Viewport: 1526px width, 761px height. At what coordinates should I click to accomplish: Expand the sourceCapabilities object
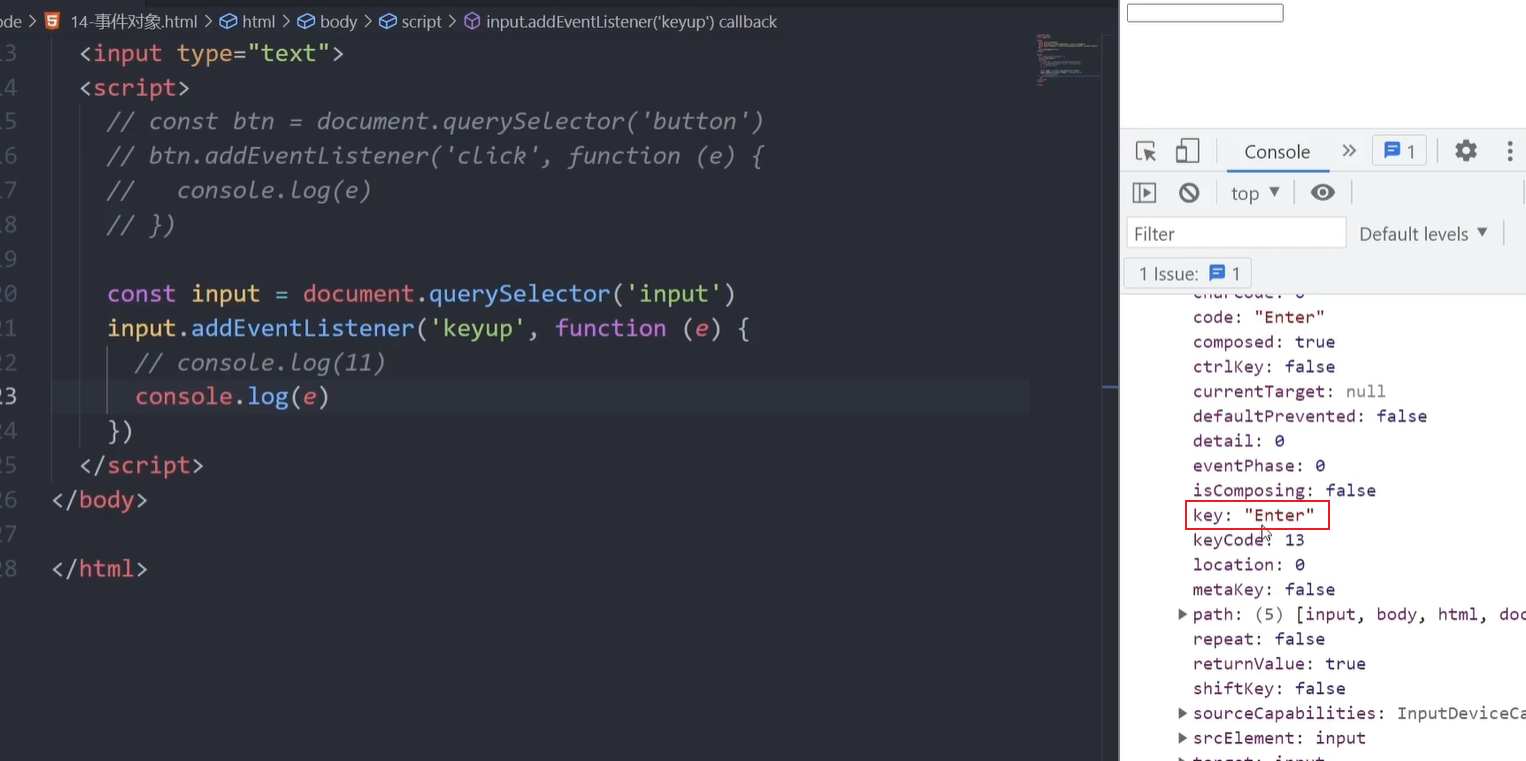click(x=1183, y=713)
